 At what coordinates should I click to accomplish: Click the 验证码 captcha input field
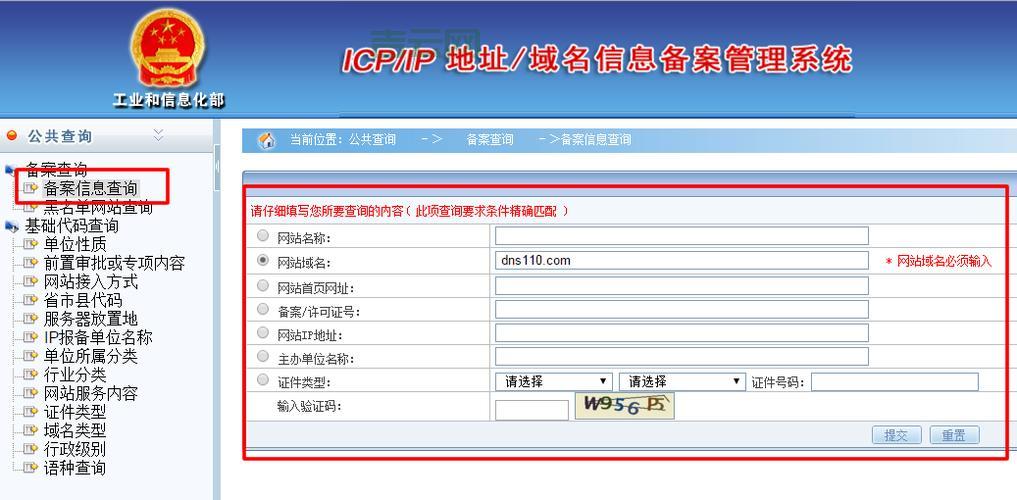pos(532,410)
